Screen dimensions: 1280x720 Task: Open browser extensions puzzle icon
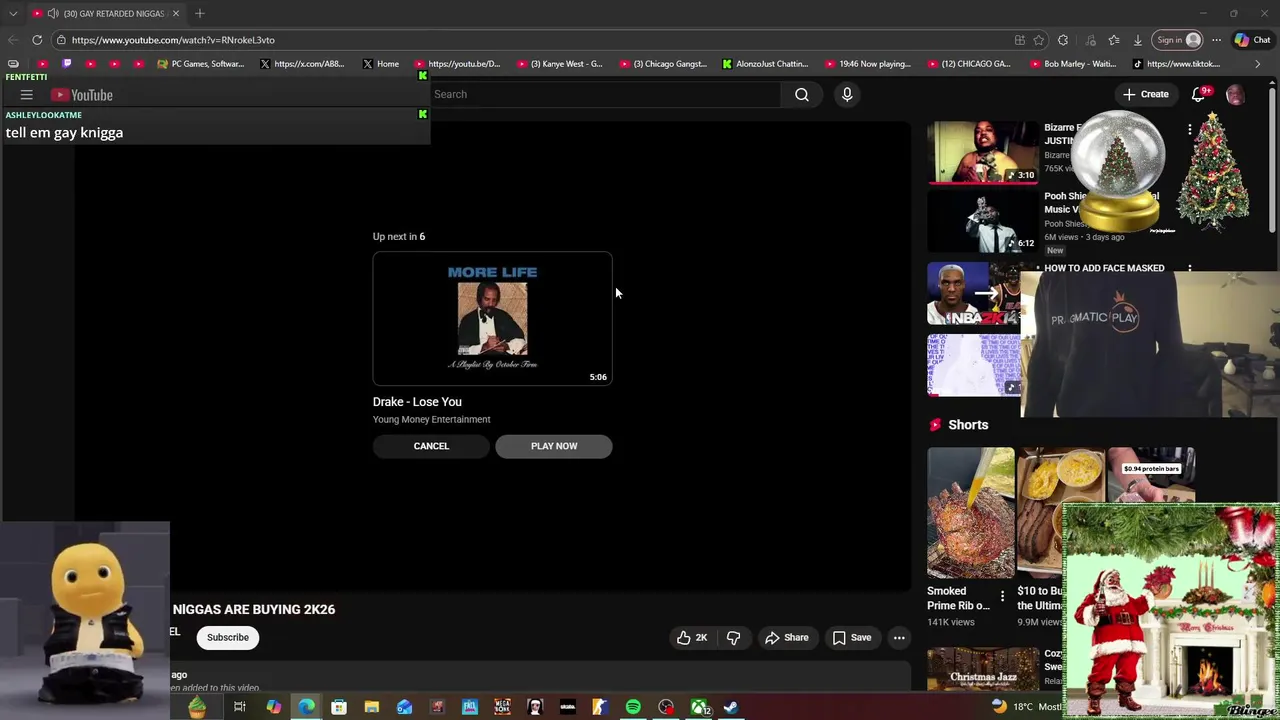pyautogui.click(x=1063, y=40)
